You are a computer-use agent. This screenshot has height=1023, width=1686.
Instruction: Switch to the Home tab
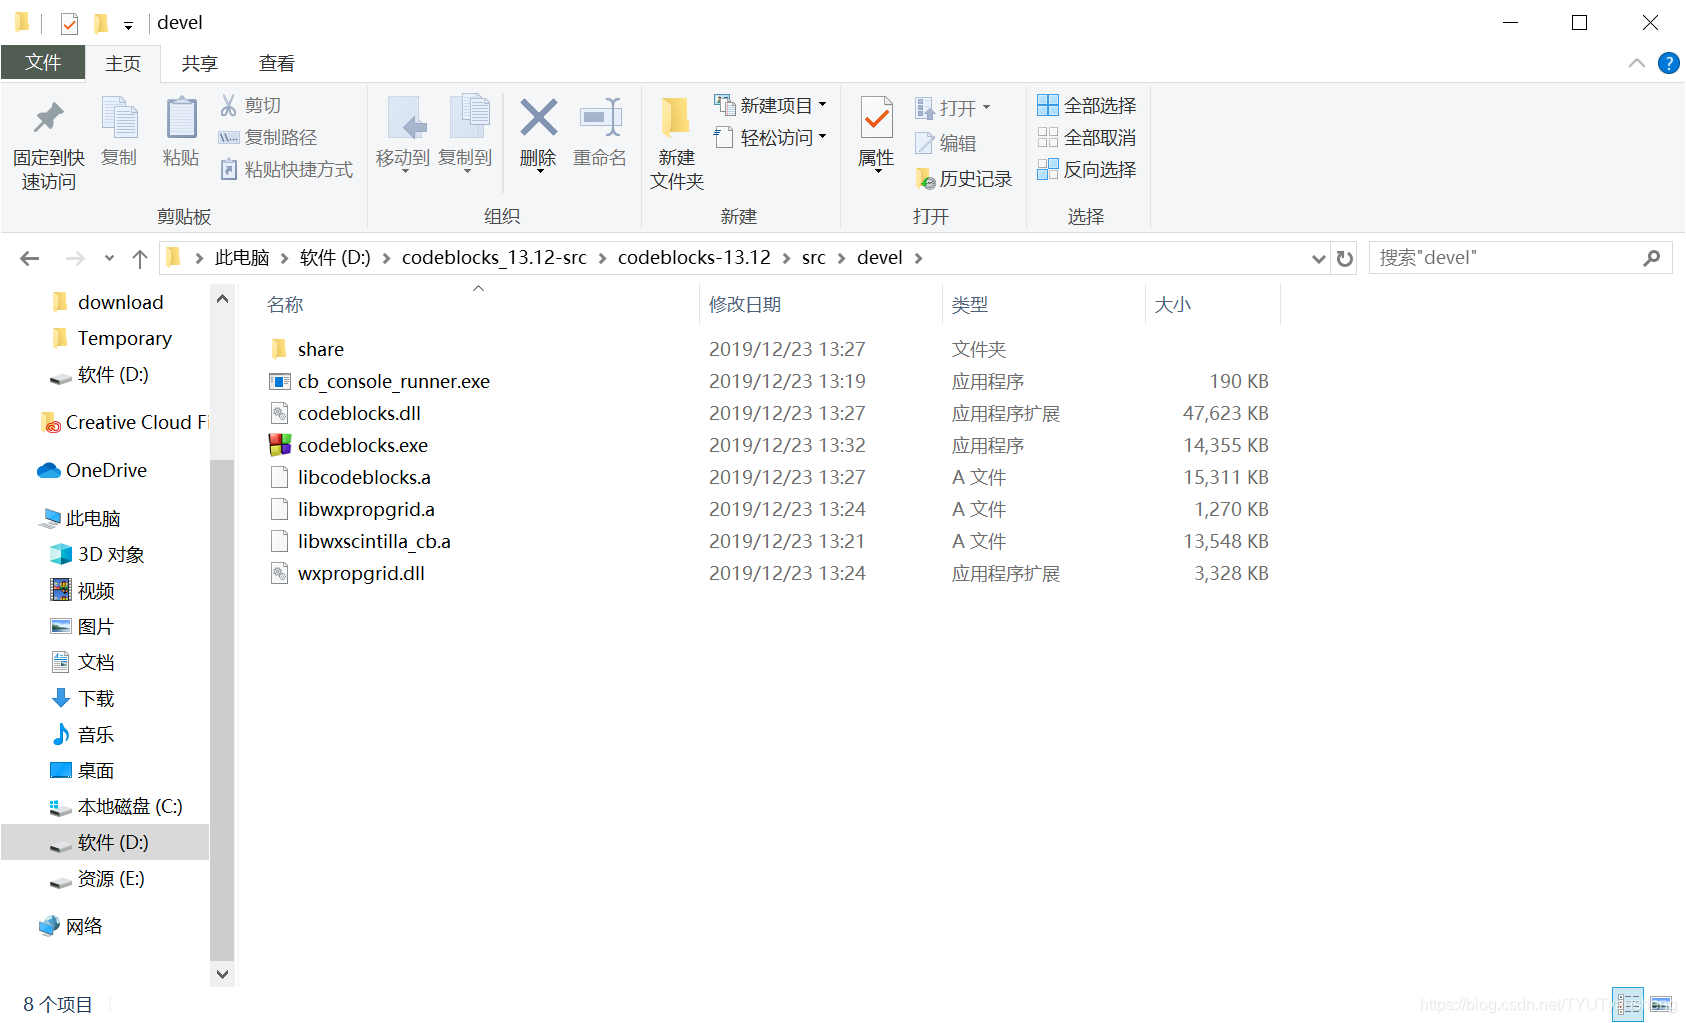[x=123, y=64]
